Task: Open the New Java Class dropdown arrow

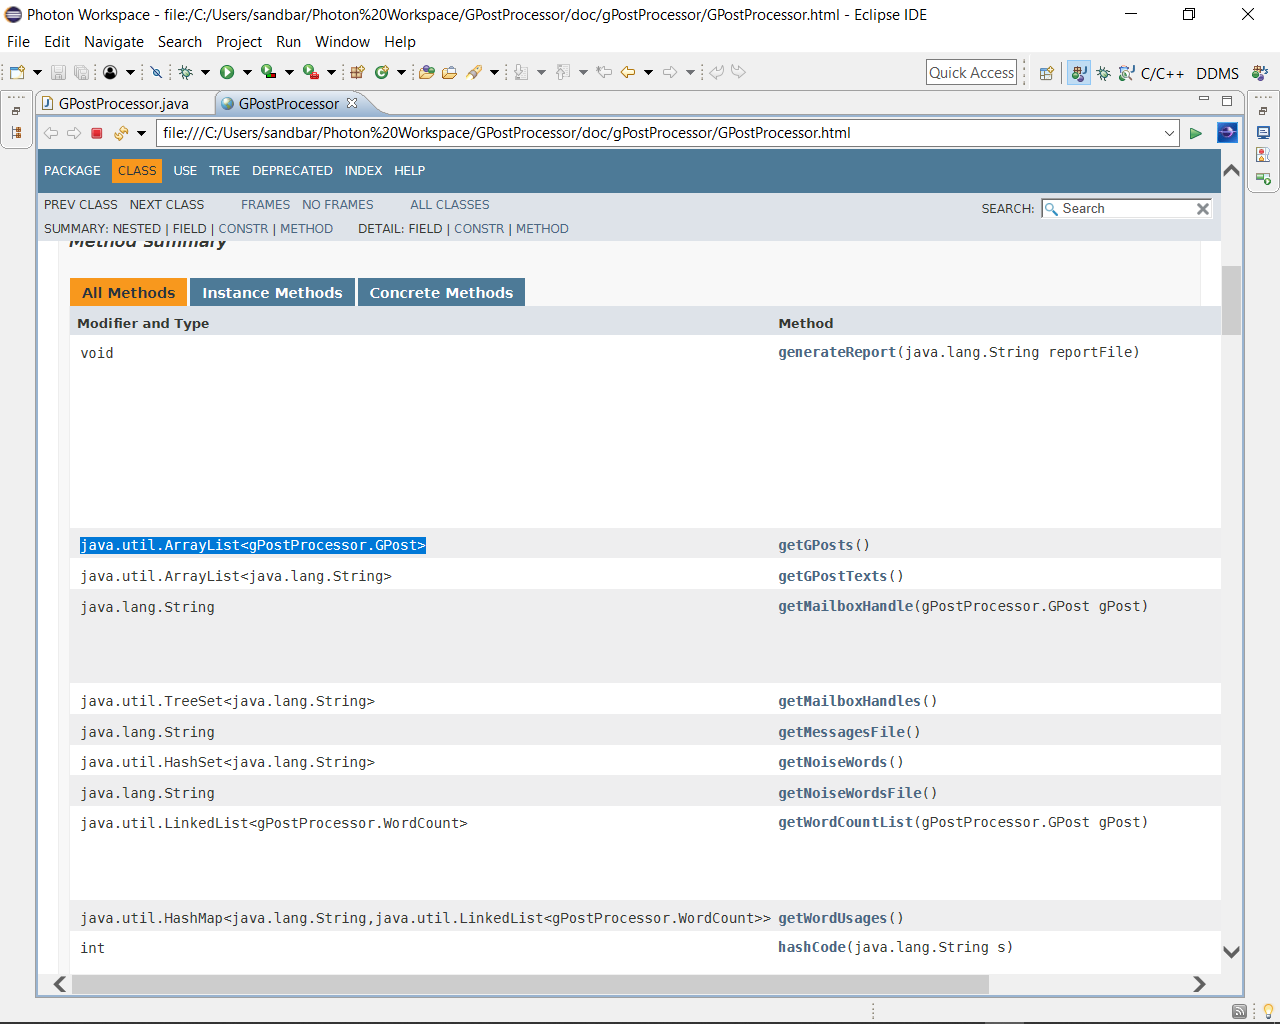Action: (401, 72)
